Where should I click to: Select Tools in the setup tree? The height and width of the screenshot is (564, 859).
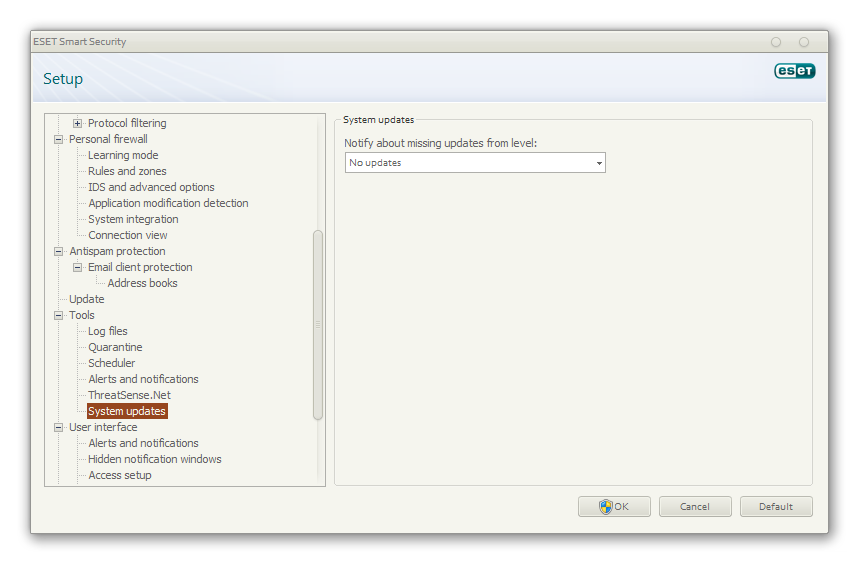point(82,315)
